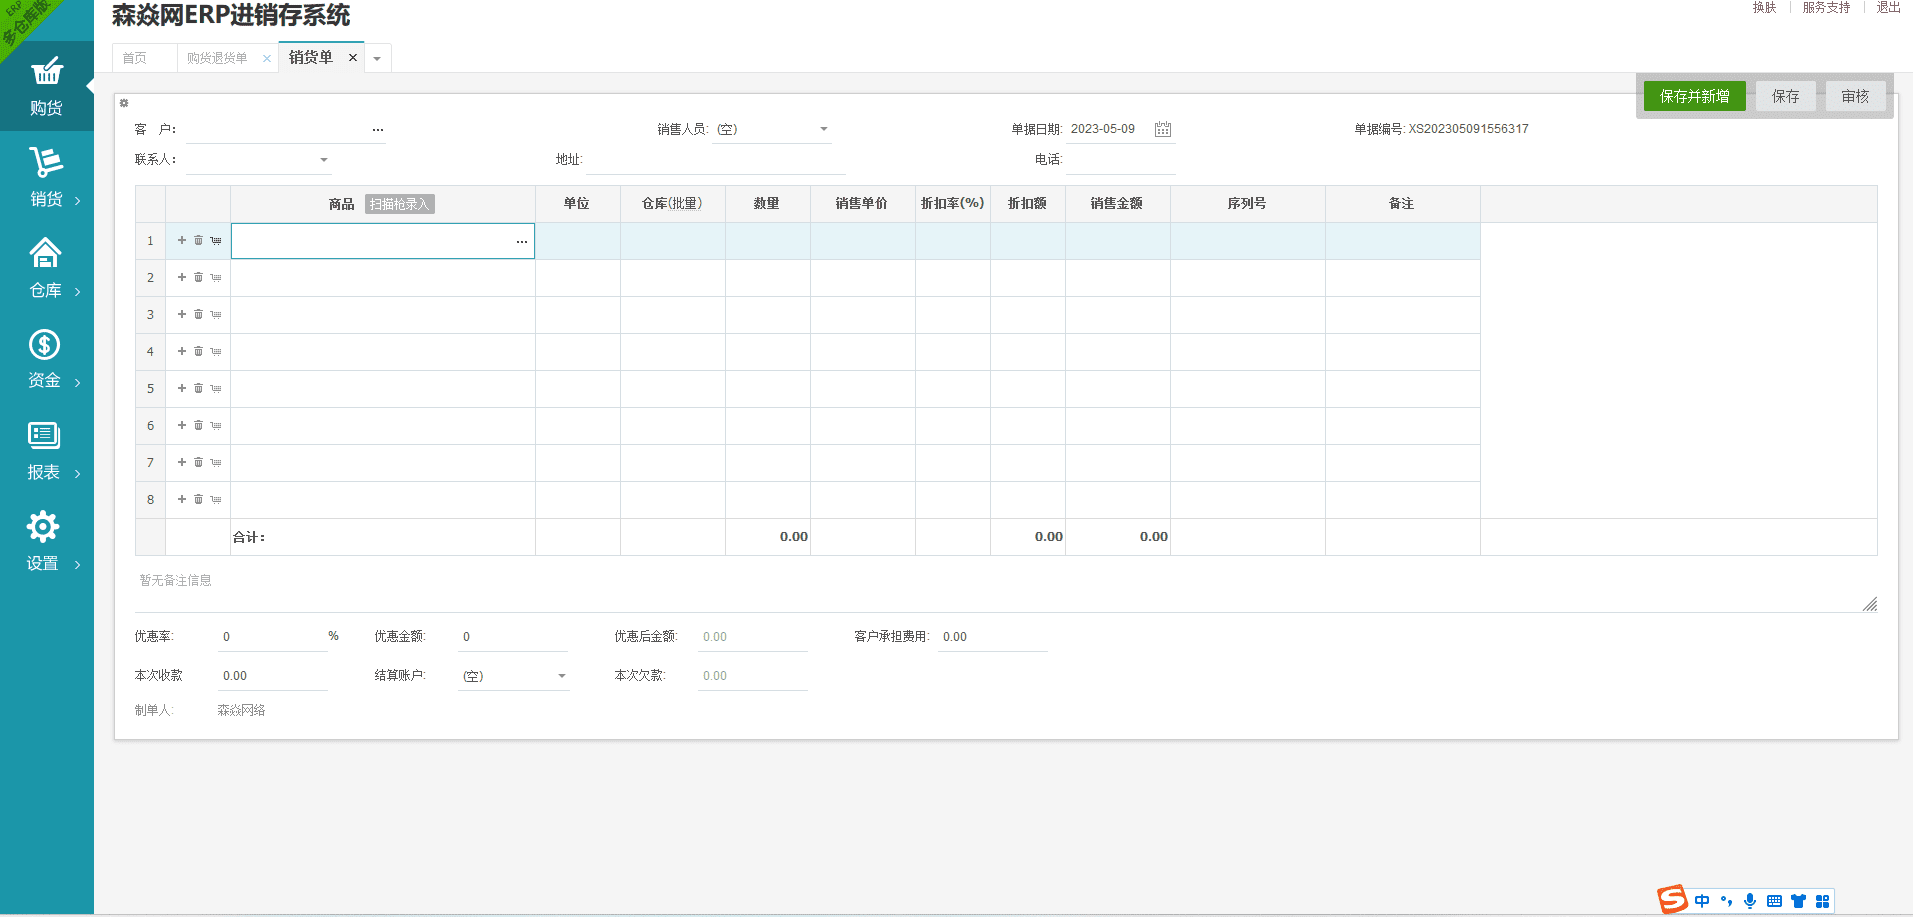Image resolution: width=1913 pixels, height=917 pixels.
Task: Click the 暂无备注信息 remarks text area
Action: click(1006, 590)
